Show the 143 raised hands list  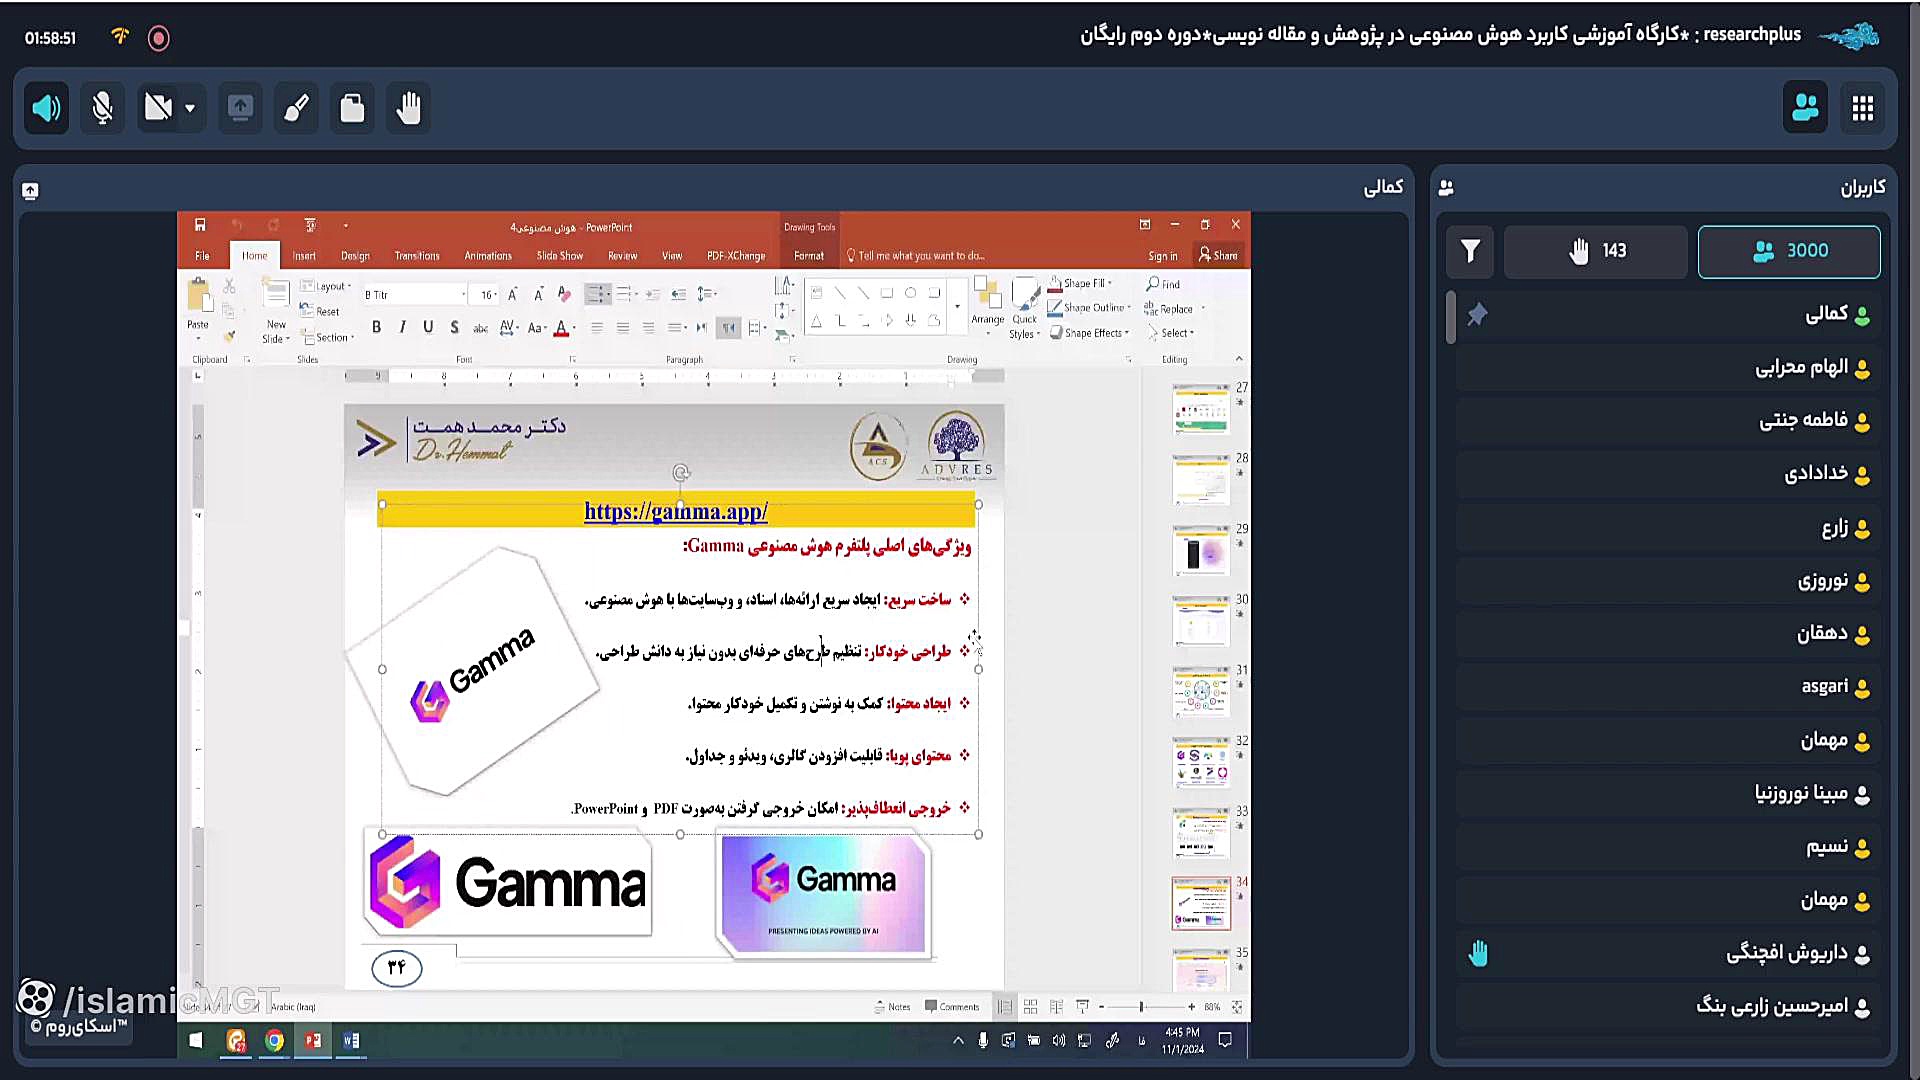coord(1596,251)
